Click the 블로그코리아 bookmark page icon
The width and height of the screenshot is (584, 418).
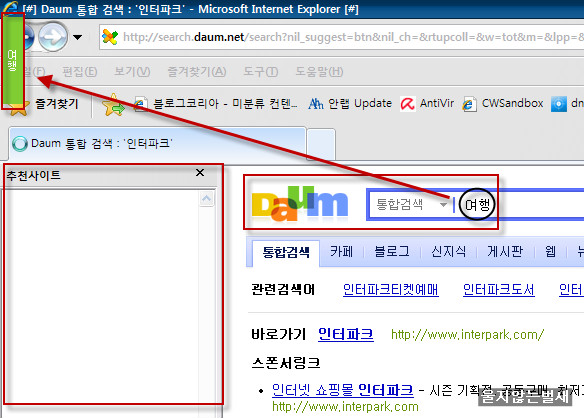tap(140, 104)
